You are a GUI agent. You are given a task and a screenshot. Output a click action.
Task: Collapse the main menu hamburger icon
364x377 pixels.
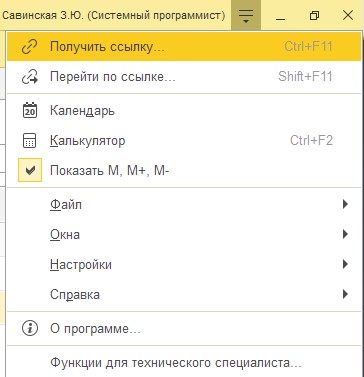[x=246, y=15]
